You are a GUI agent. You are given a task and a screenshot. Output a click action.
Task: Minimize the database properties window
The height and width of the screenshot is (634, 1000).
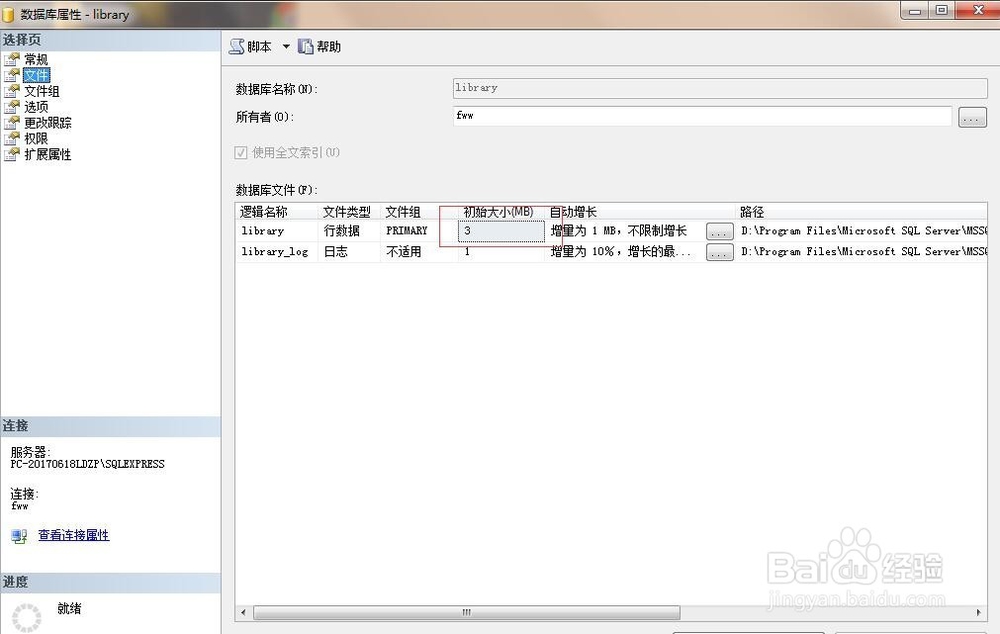pos(915,10)
